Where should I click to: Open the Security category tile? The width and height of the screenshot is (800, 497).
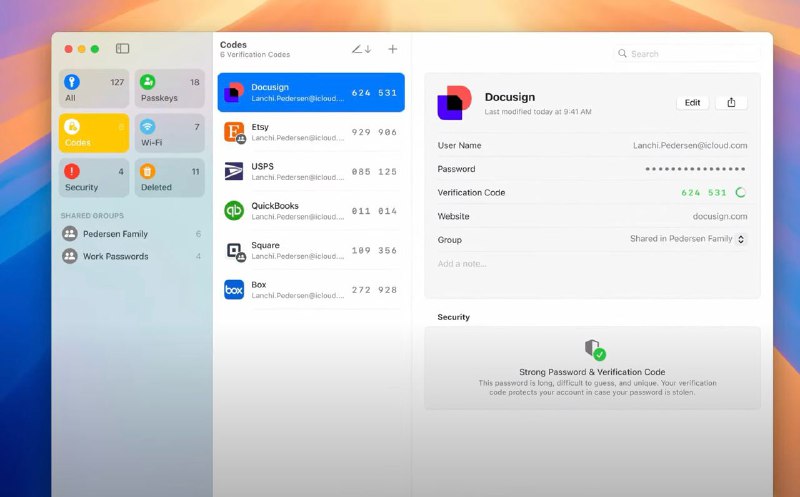[x=94, y=178]
